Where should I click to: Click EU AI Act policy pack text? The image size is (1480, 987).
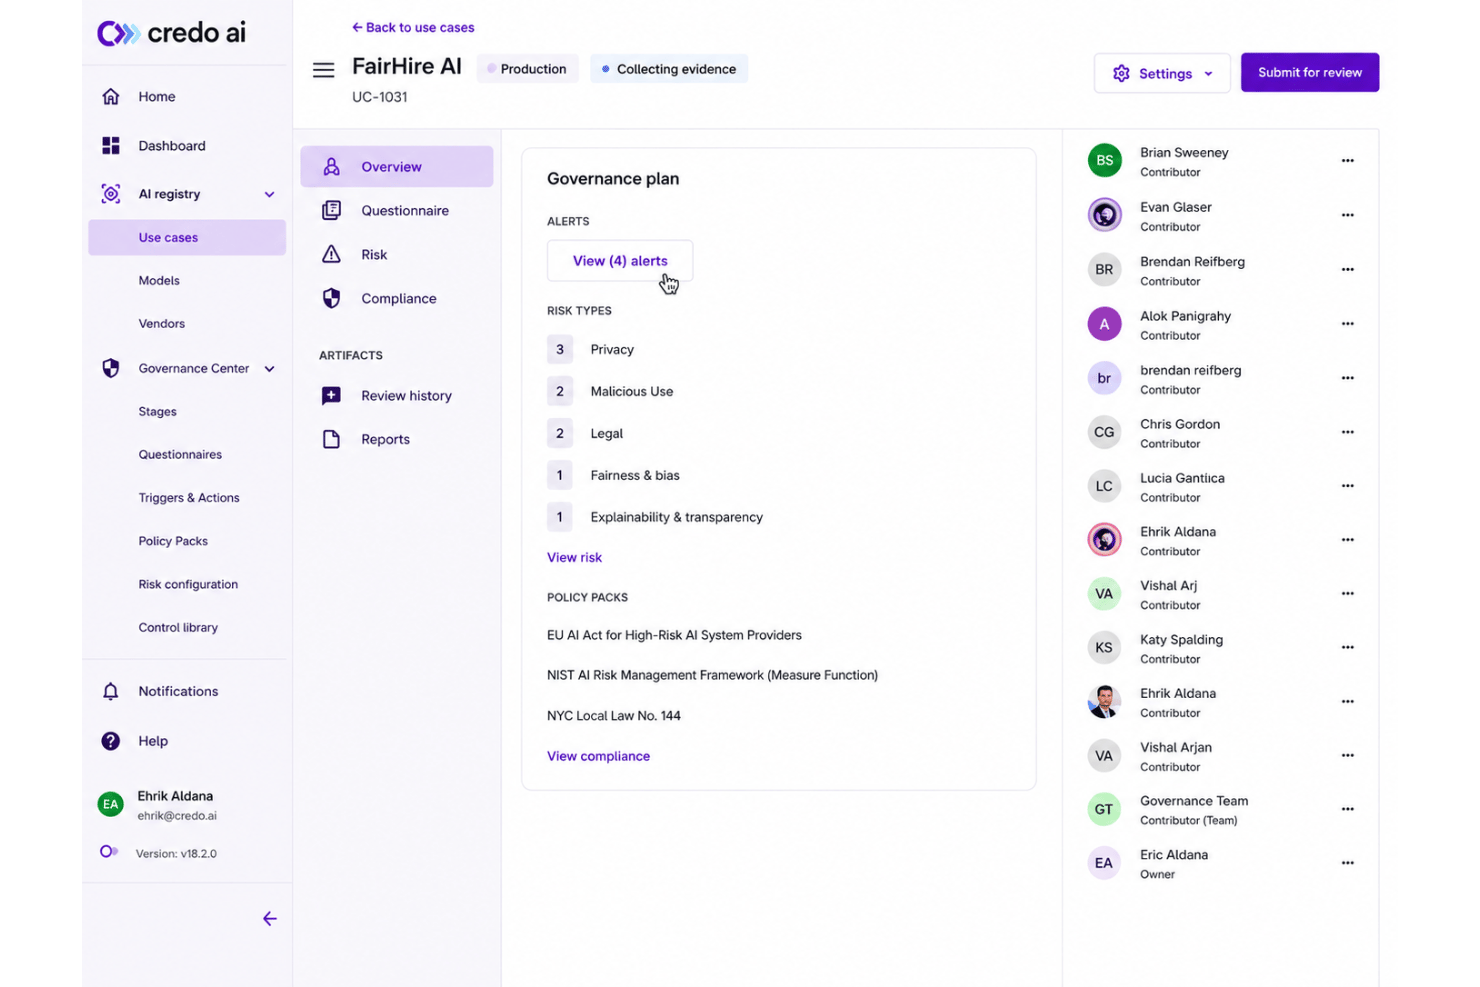(674, 636)
